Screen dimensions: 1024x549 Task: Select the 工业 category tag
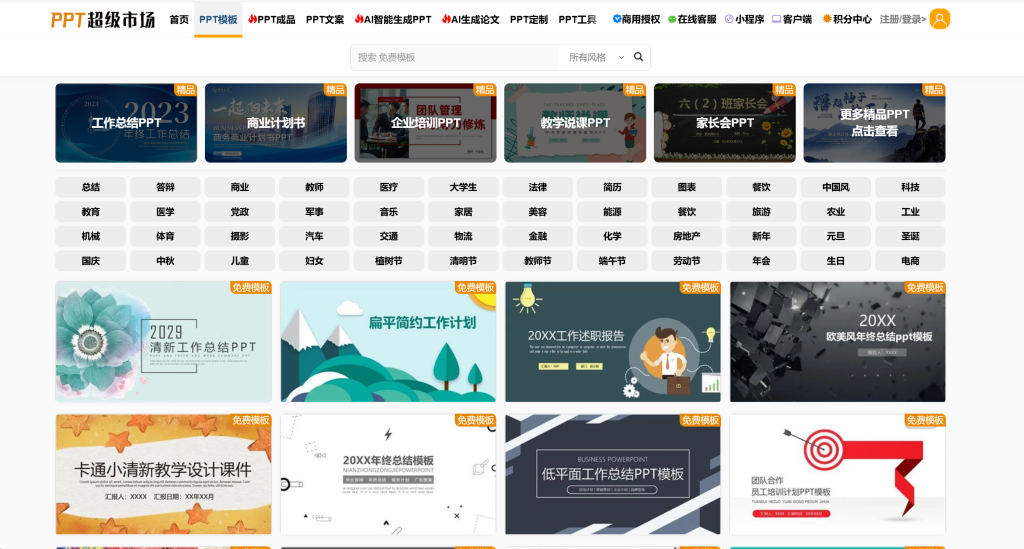point(910,212)
